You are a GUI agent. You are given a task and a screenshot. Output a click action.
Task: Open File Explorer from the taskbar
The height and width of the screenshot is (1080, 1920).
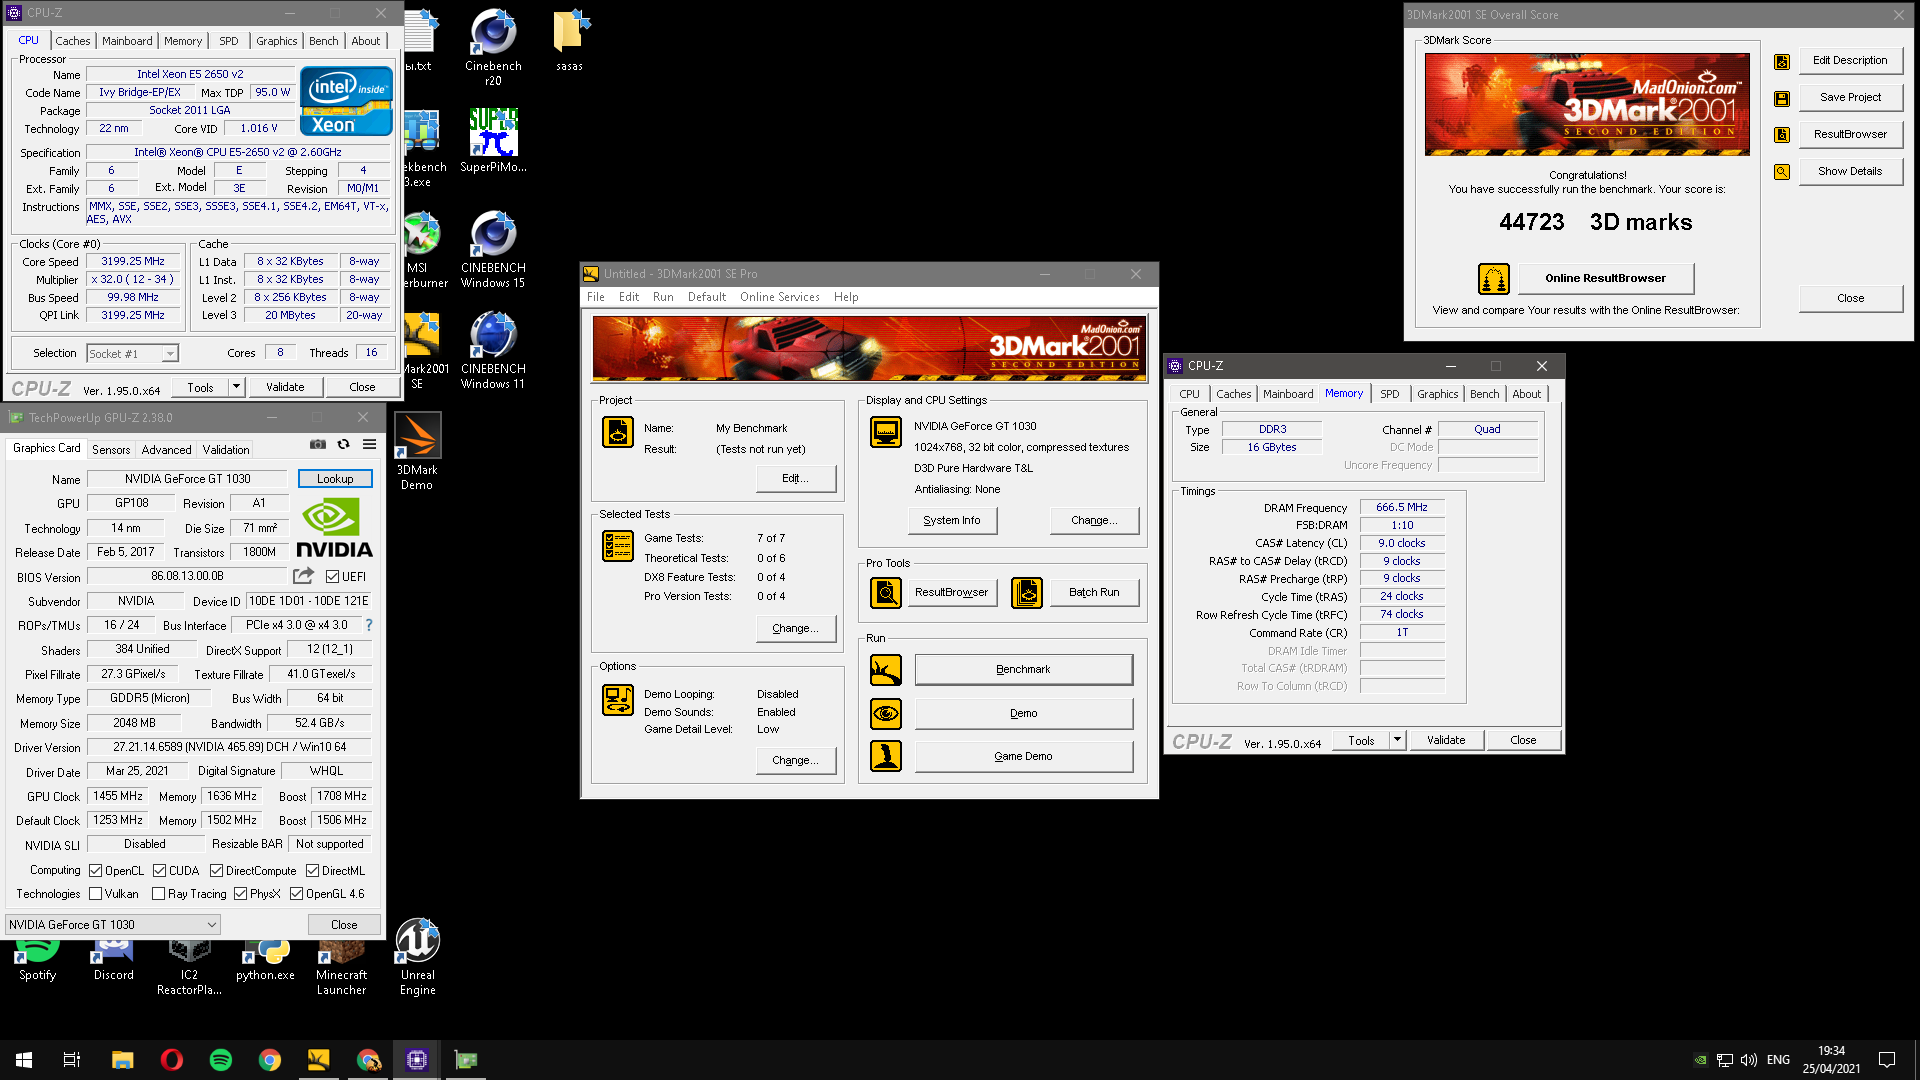click(x=122, y=1060)
